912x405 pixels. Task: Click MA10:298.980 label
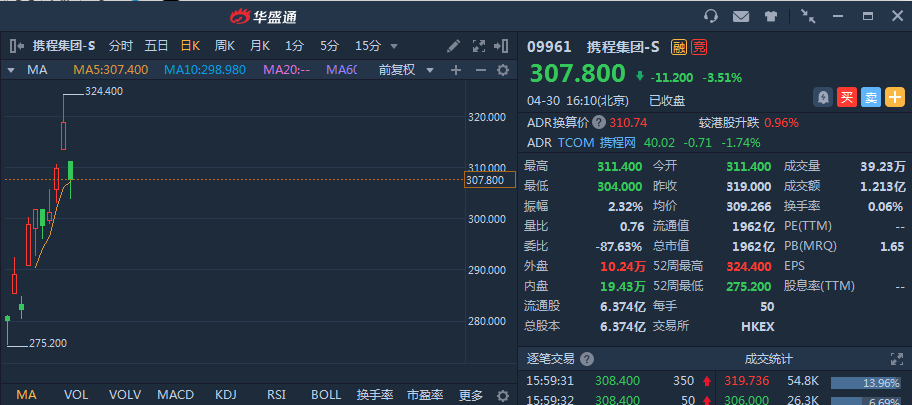point(205,70)
